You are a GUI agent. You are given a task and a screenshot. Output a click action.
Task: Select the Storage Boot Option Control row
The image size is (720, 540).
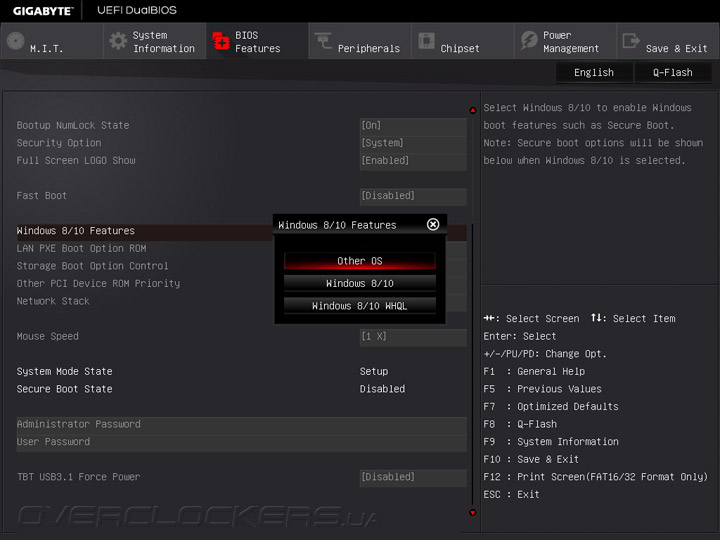[x=145, y=266]
